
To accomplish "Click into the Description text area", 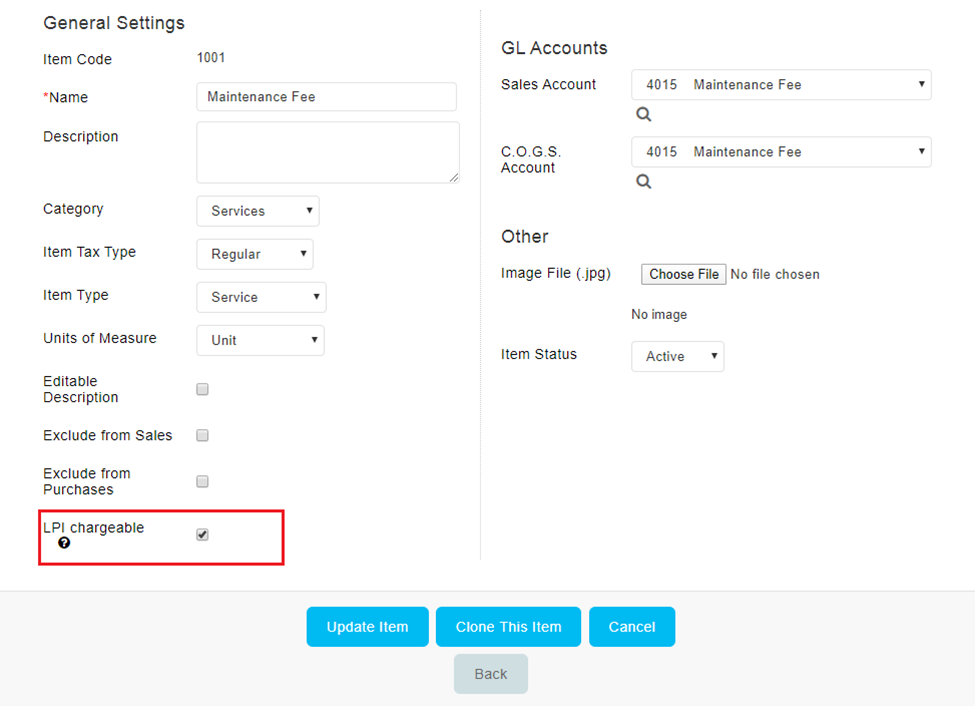I will [x=328, y=152].
